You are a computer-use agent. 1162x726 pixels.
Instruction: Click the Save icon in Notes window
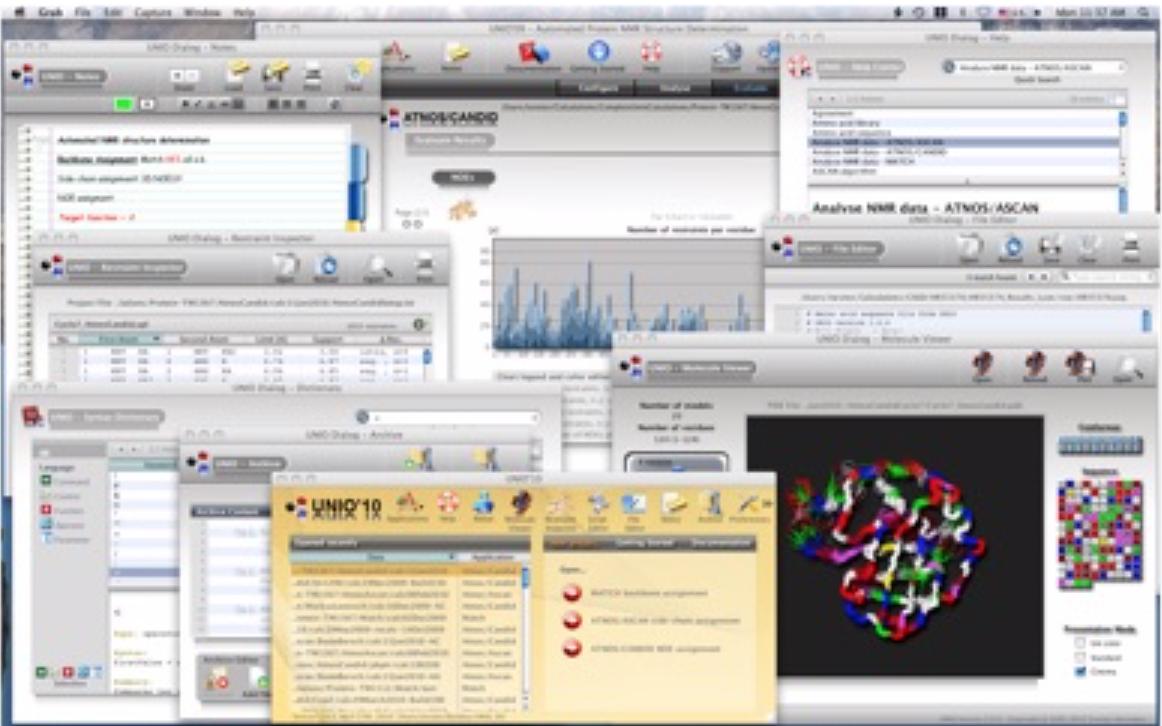(x=276, y=75)
